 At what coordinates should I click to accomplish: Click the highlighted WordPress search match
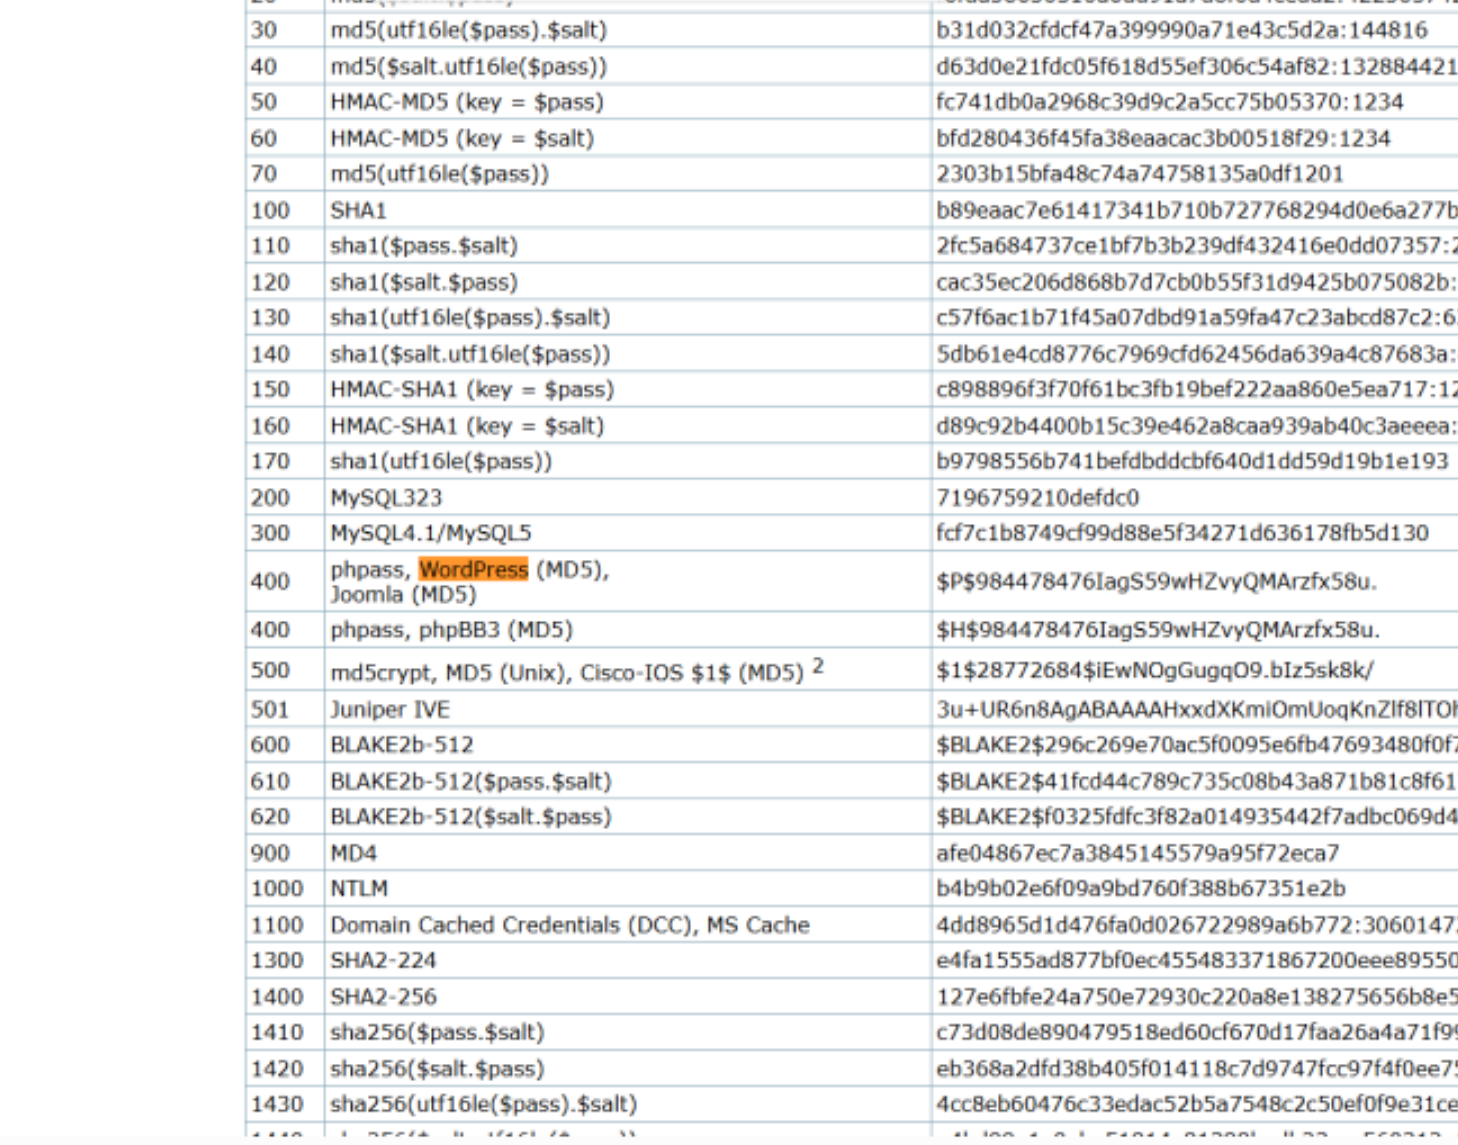click(473, 569)
